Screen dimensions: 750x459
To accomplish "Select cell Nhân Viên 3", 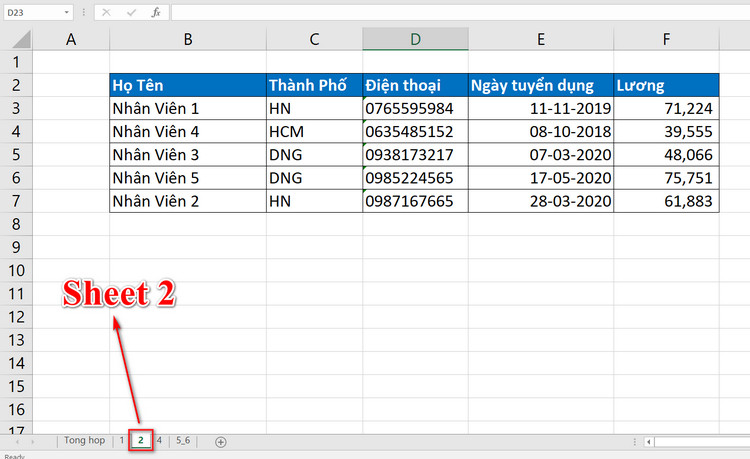I will [x=188, y=155].
